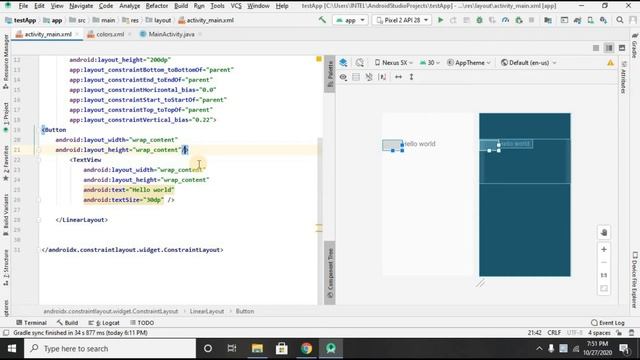Click Button in the breadcrumb bar
The height and width of the screenshot is (360, 640).
coord(244,311)
